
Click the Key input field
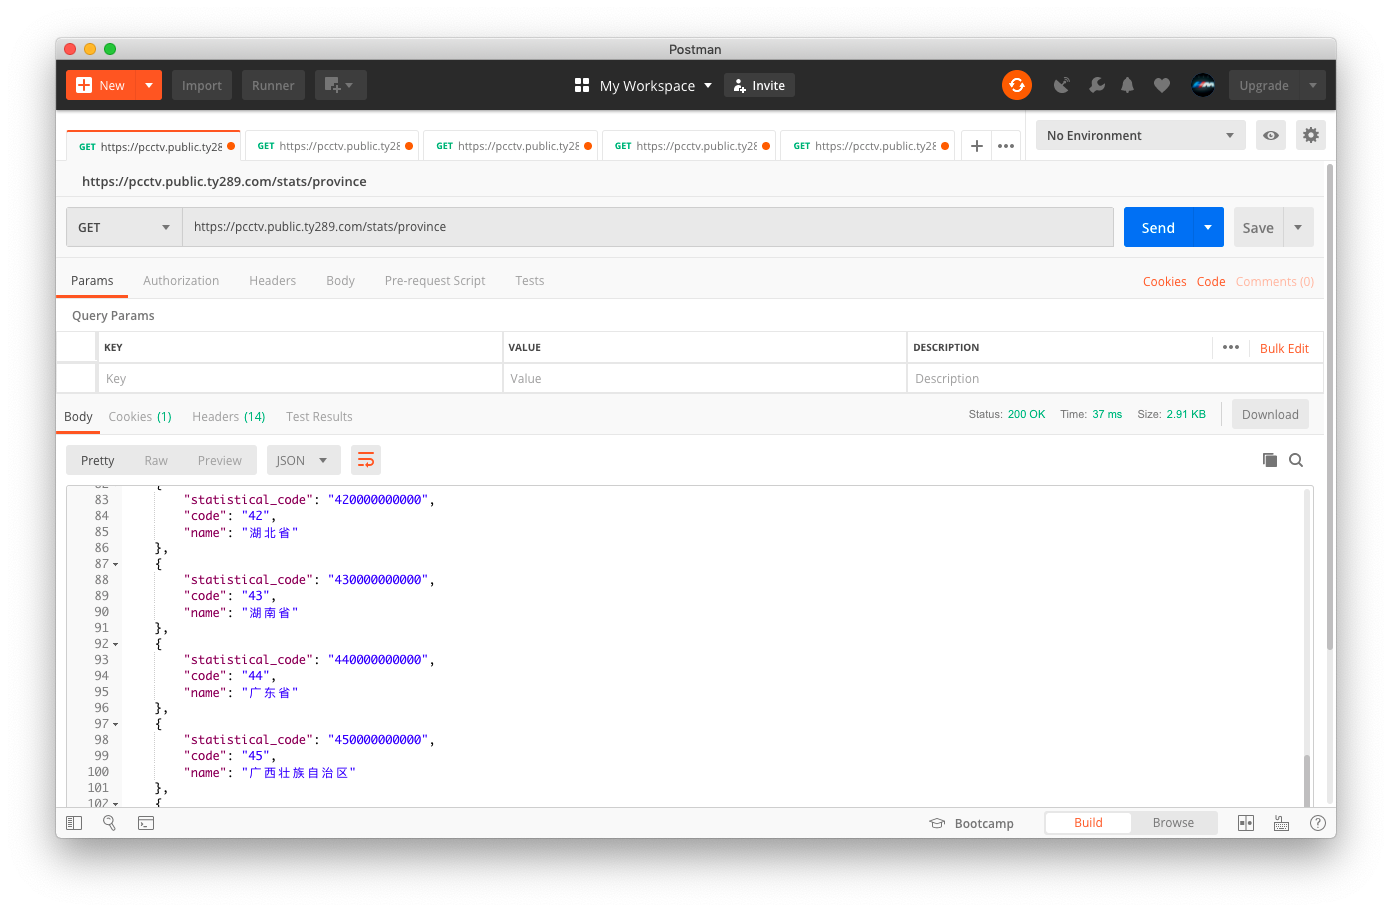300,378
